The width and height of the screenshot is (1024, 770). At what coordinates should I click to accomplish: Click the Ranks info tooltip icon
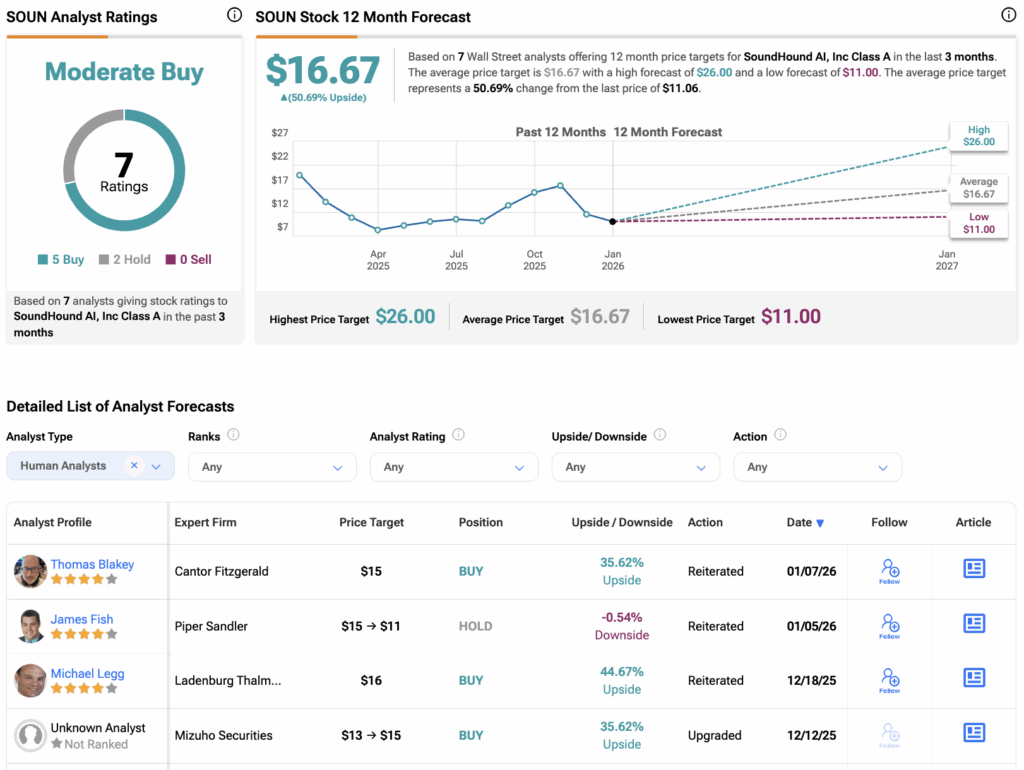pyautogui.click(x=233, y=435)
